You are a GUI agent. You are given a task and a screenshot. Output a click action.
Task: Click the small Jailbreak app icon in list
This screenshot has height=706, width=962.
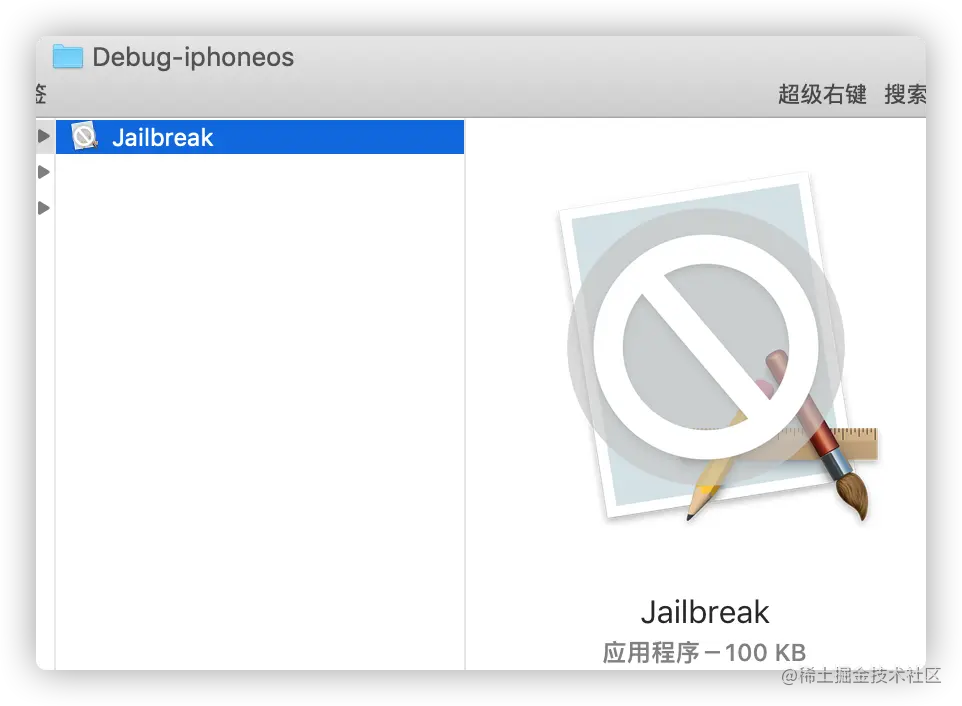[x=84, y=136]
